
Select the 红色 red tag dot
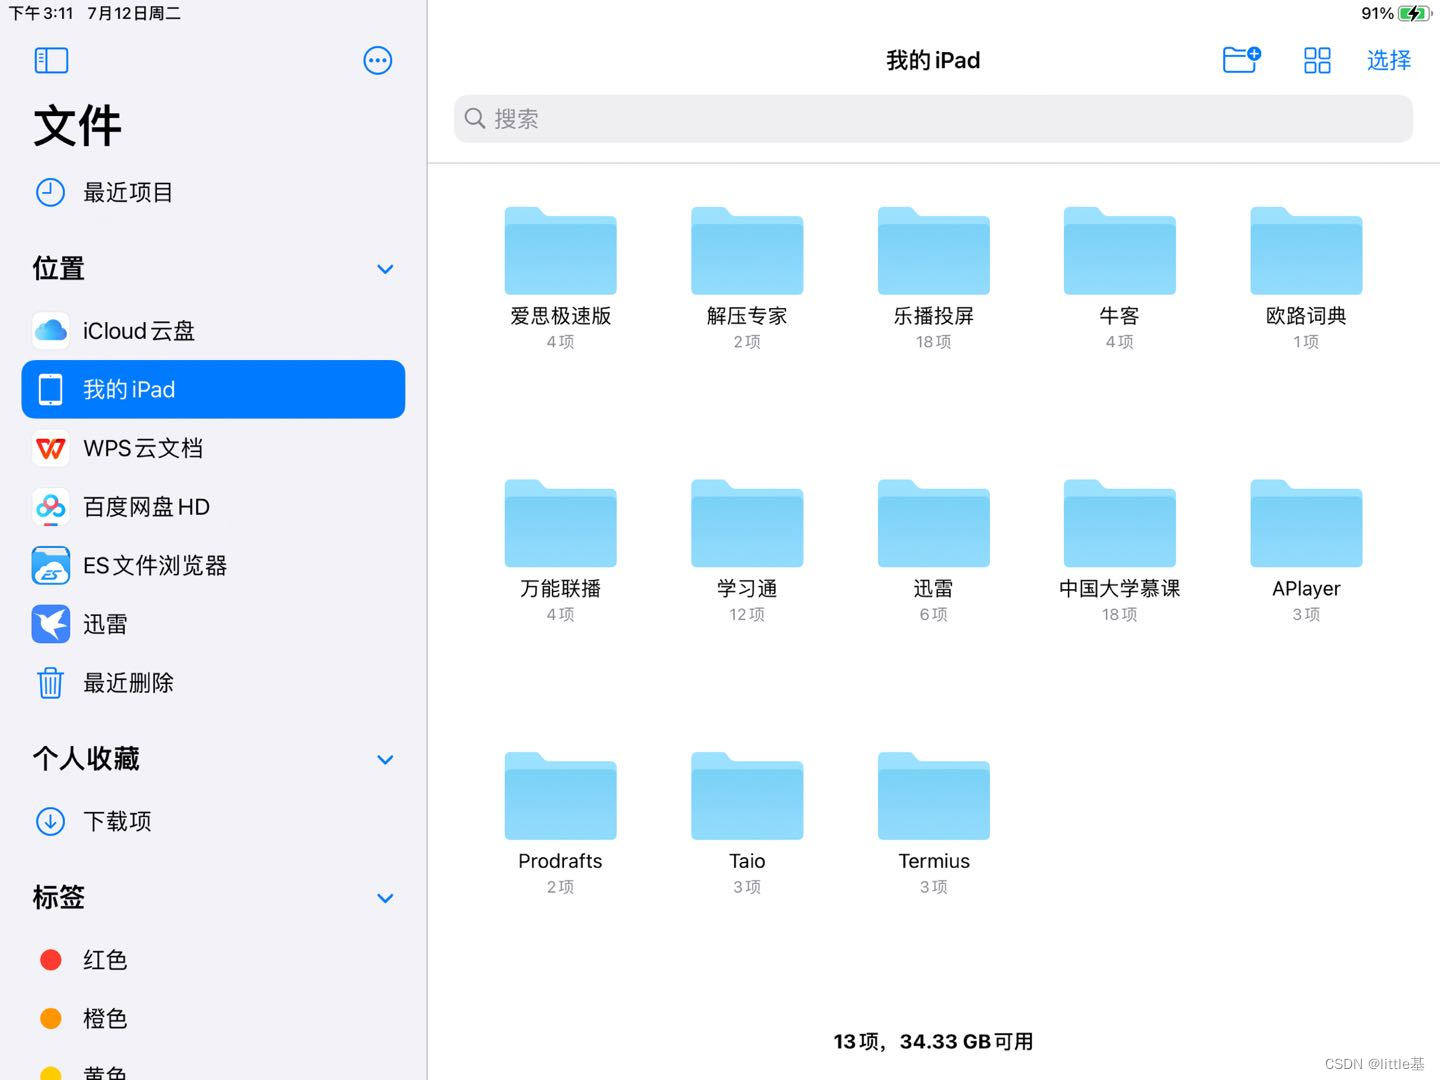tap(51, 960)
